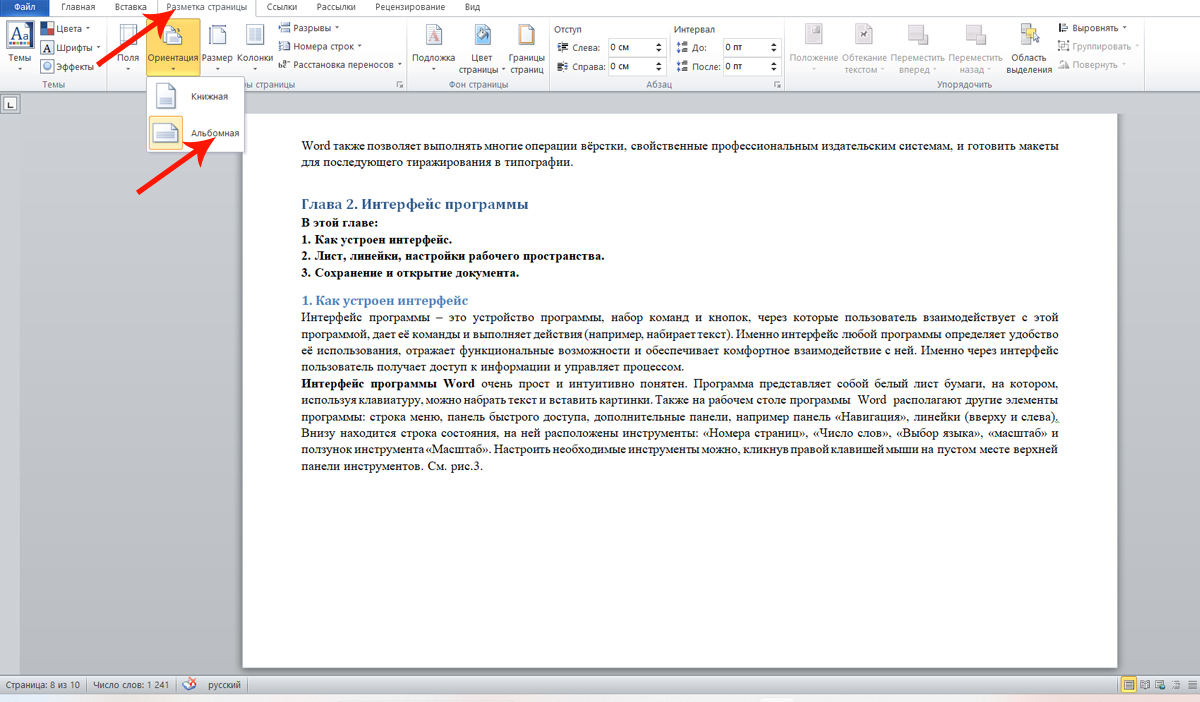Viewport: 1200px width, 702px height.
Task: Open the Вставка ribbon tab
Action: tap(130, 7)
